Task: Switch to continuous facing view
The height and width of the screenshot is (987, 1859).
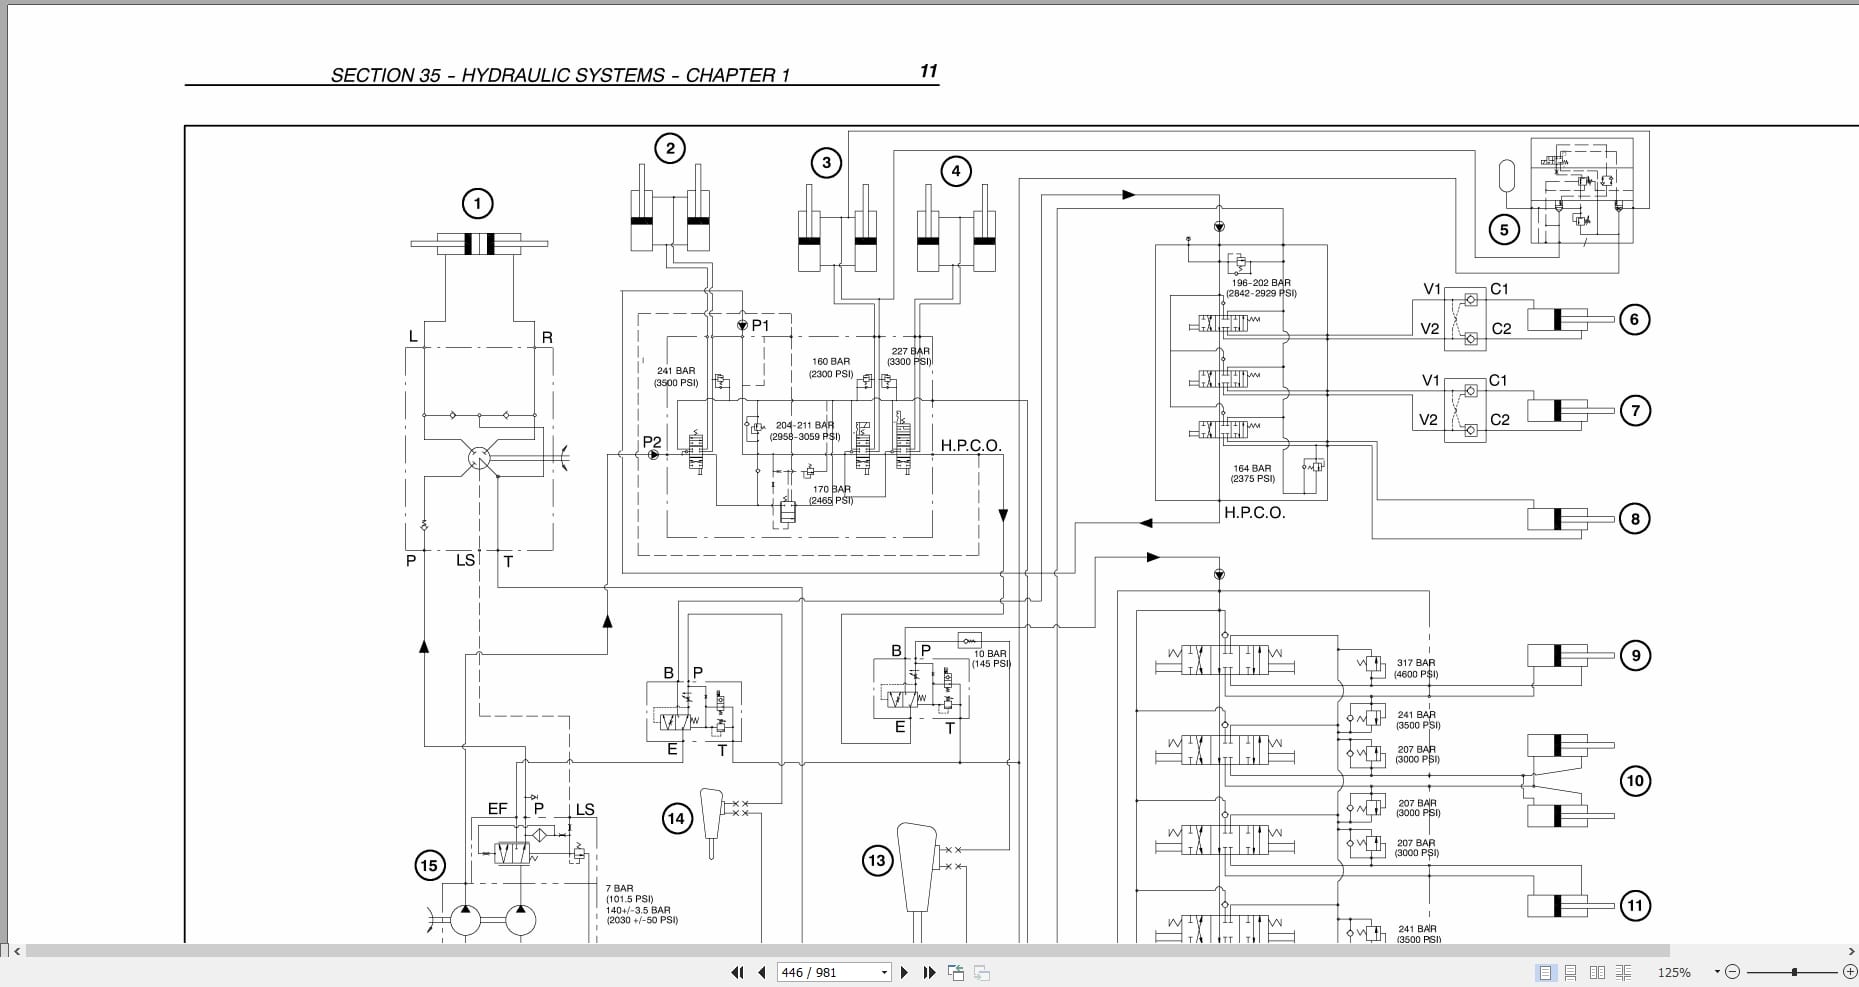Action: click(x=1623, y=972)
